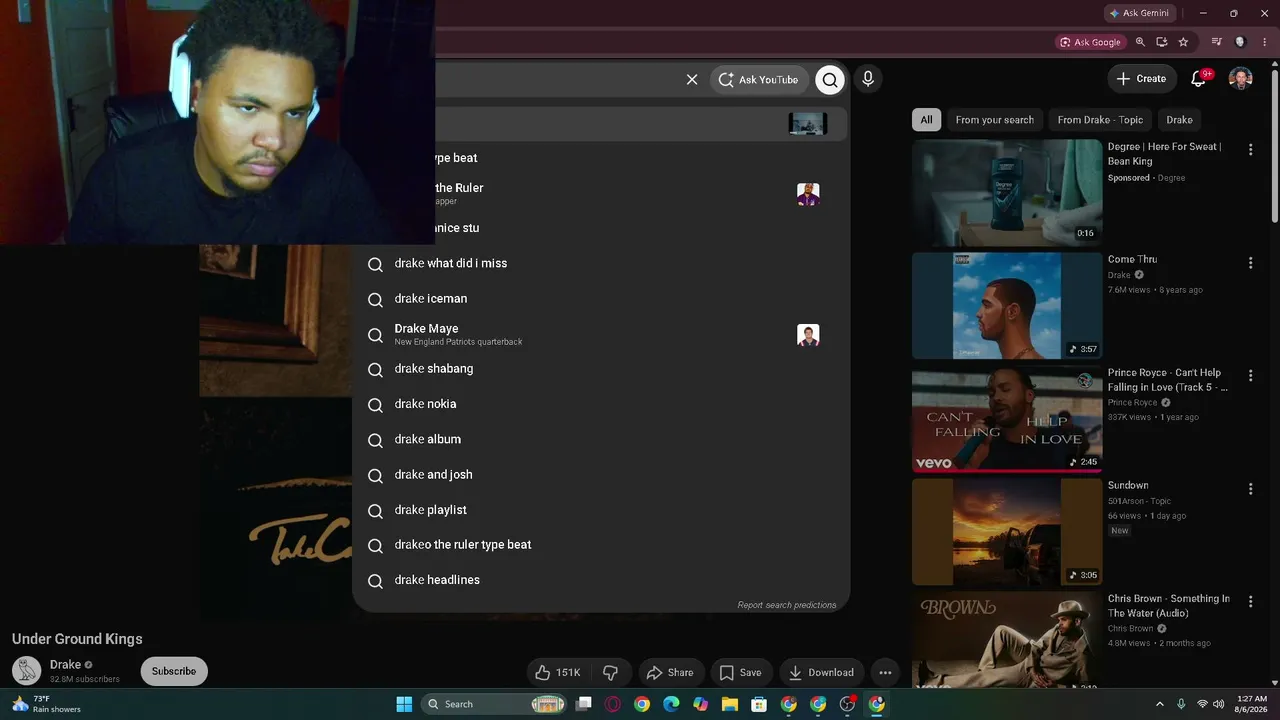Choose the 'Drake Maye' suggestion
The image size is (1280, 720).
601,335
